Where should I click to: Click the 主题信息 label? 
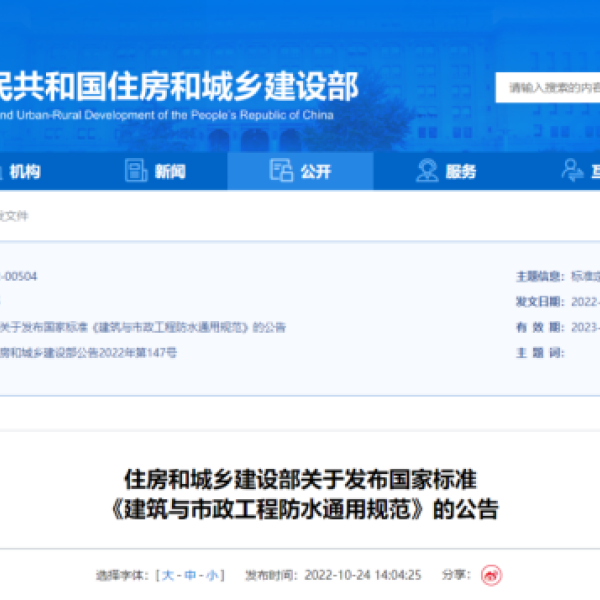tap(540, 276)
